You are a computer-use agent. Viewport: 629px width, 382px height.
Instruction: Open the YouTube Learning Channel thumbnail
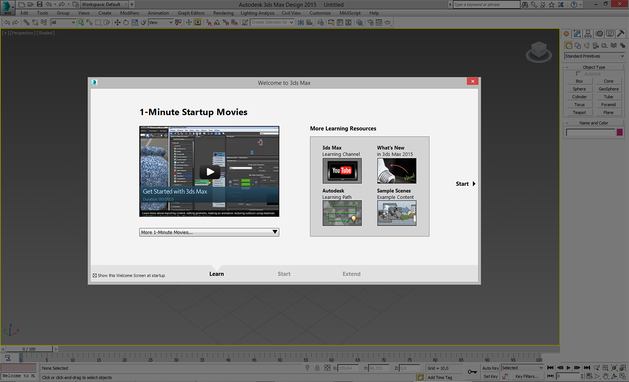point(342,171)
